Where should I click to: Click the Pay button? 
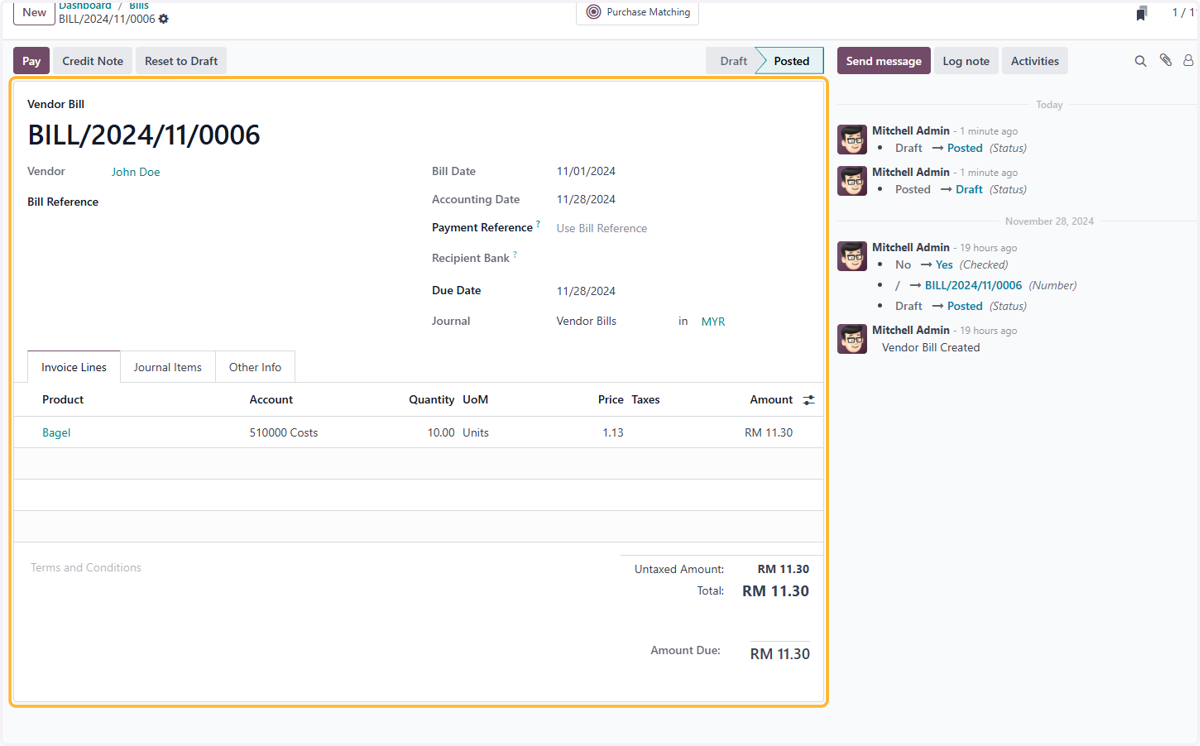[x=31, y=61]
